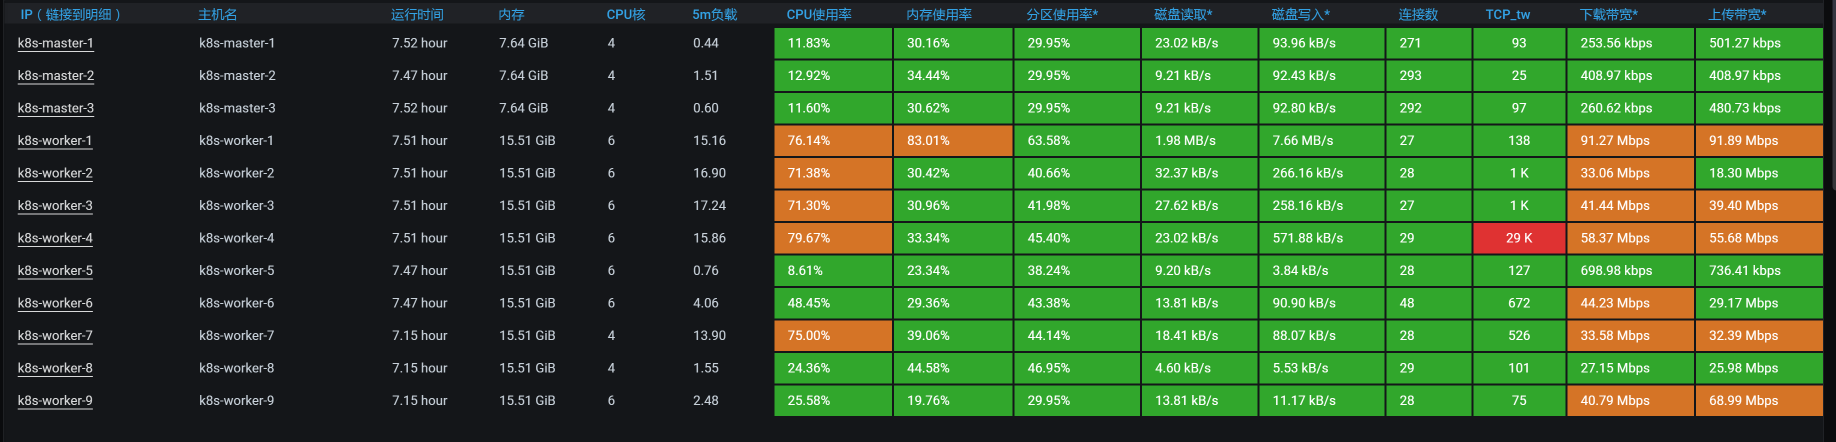Sort by the 内存使用率 column header
This screenshot has width=1836, height=442.
938,15
